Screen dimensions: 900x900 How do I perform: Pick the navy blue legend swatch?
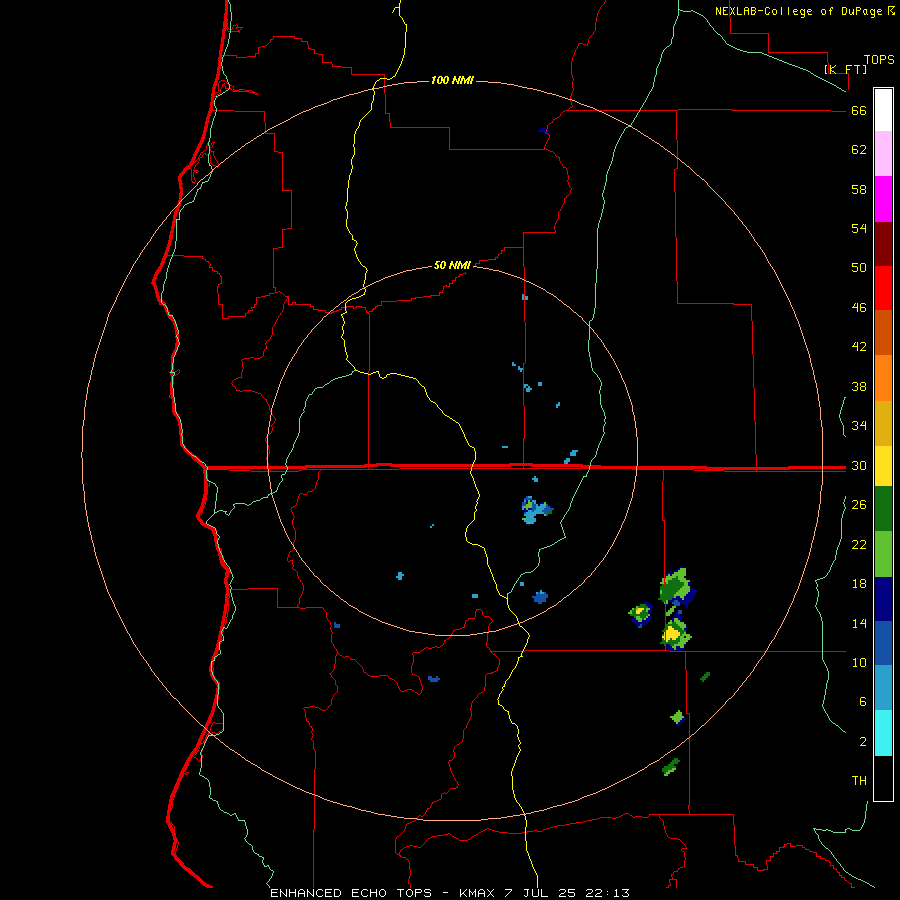[883, 599]
